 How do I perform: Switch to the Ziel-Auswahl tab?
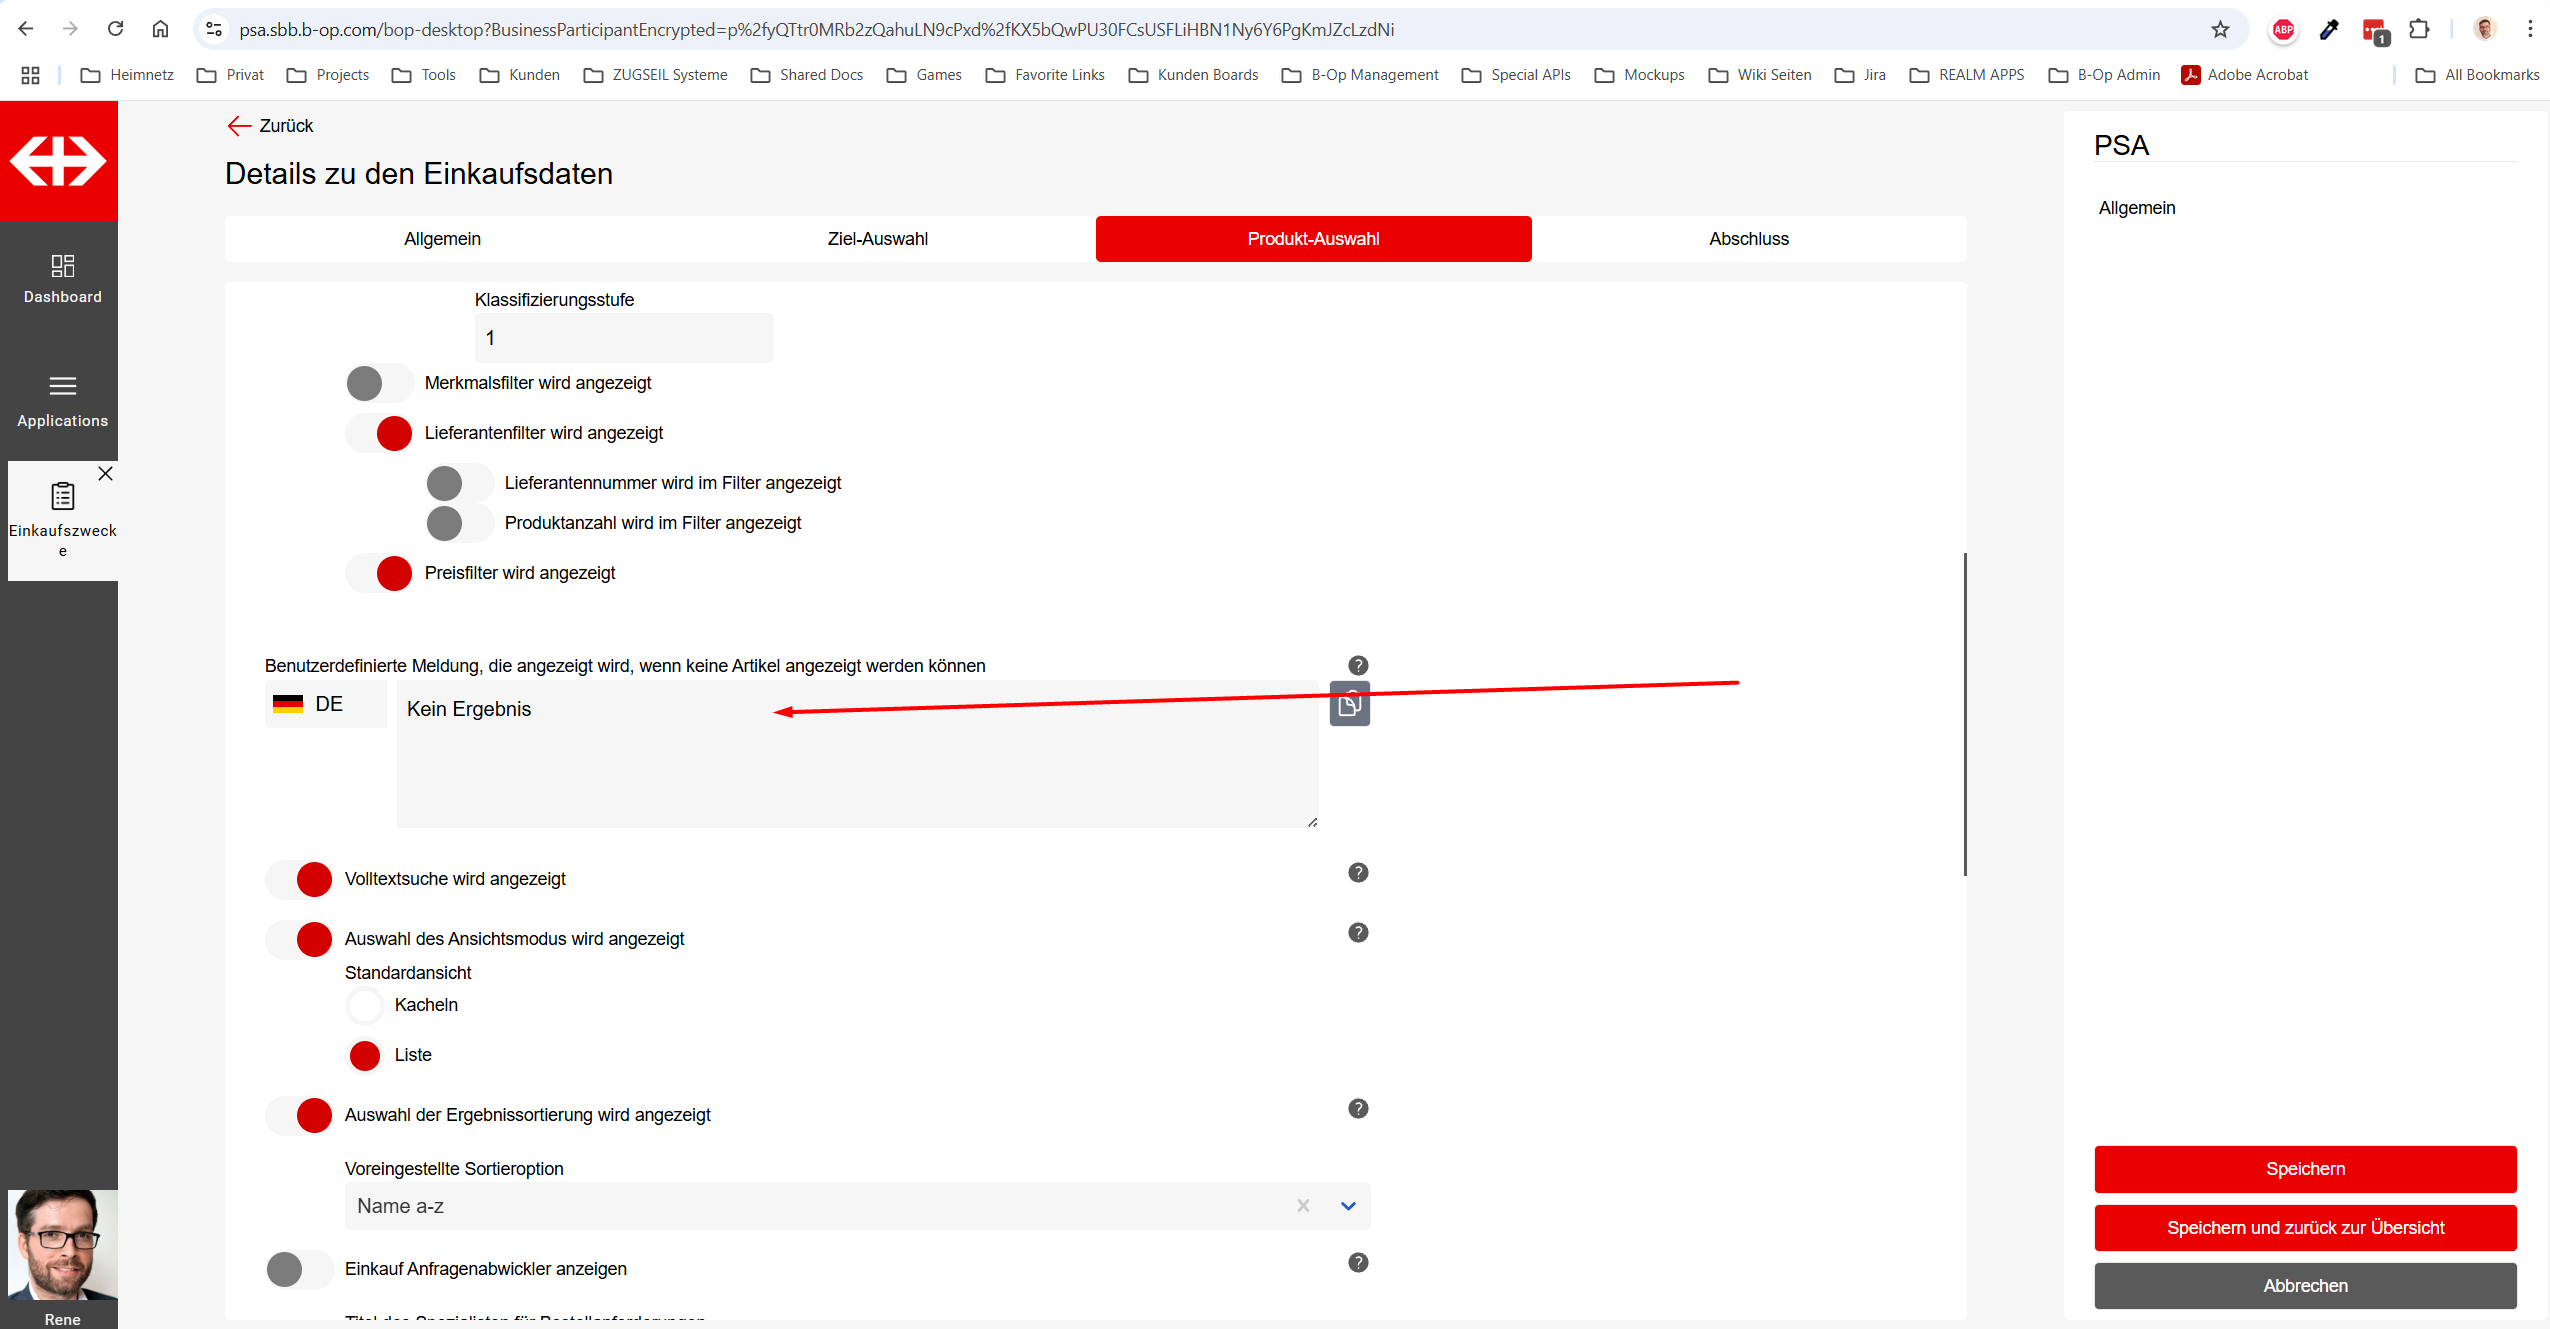tap(877, 239)
